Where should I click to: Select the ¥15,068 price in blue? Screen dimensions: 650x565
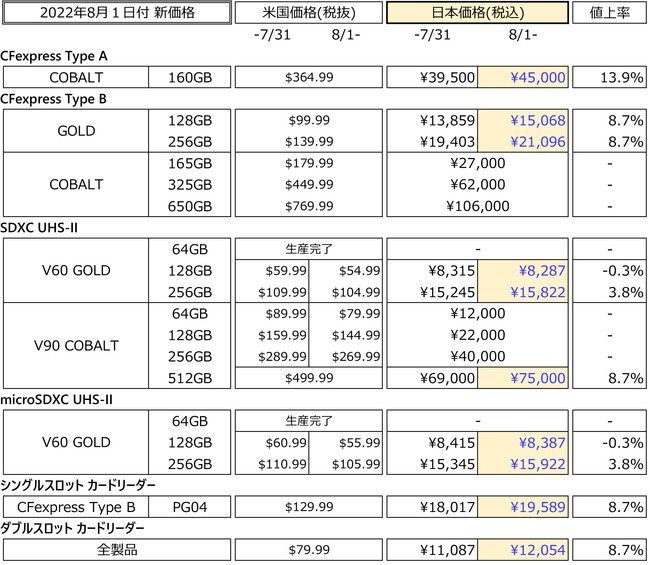523,121
